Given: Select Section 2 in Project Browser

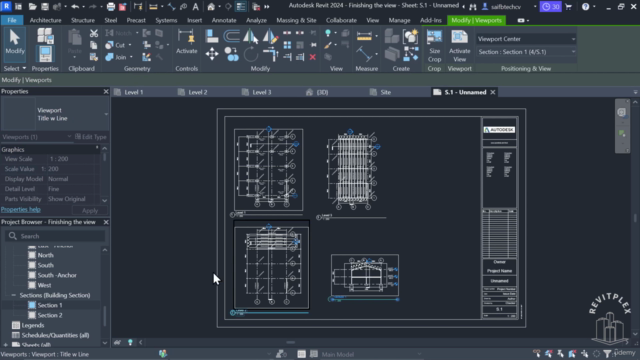Looking at the screenshot, I should pos(50,315).
